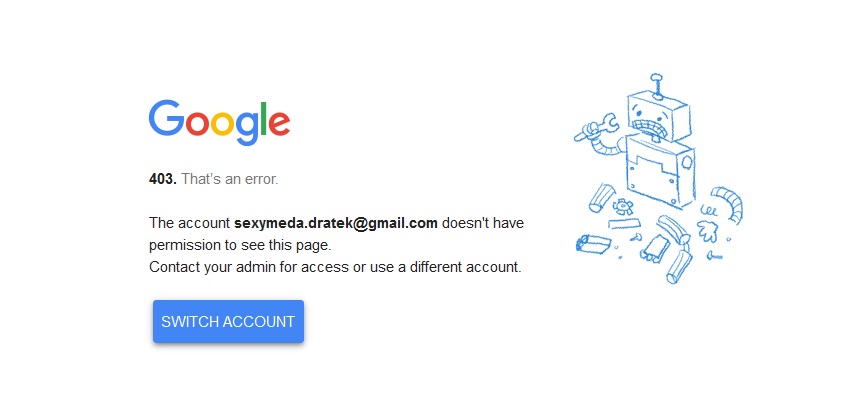Click the robot's torso box
847x415 pixels.
coord(660,173)
